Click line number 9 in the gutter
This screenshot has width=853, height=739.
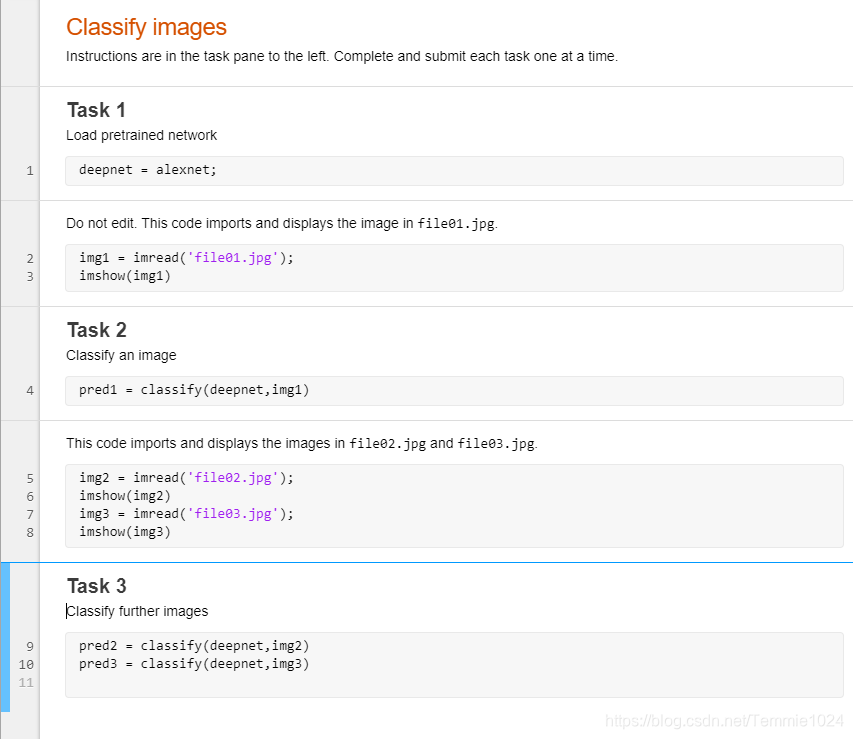[30, 647]
